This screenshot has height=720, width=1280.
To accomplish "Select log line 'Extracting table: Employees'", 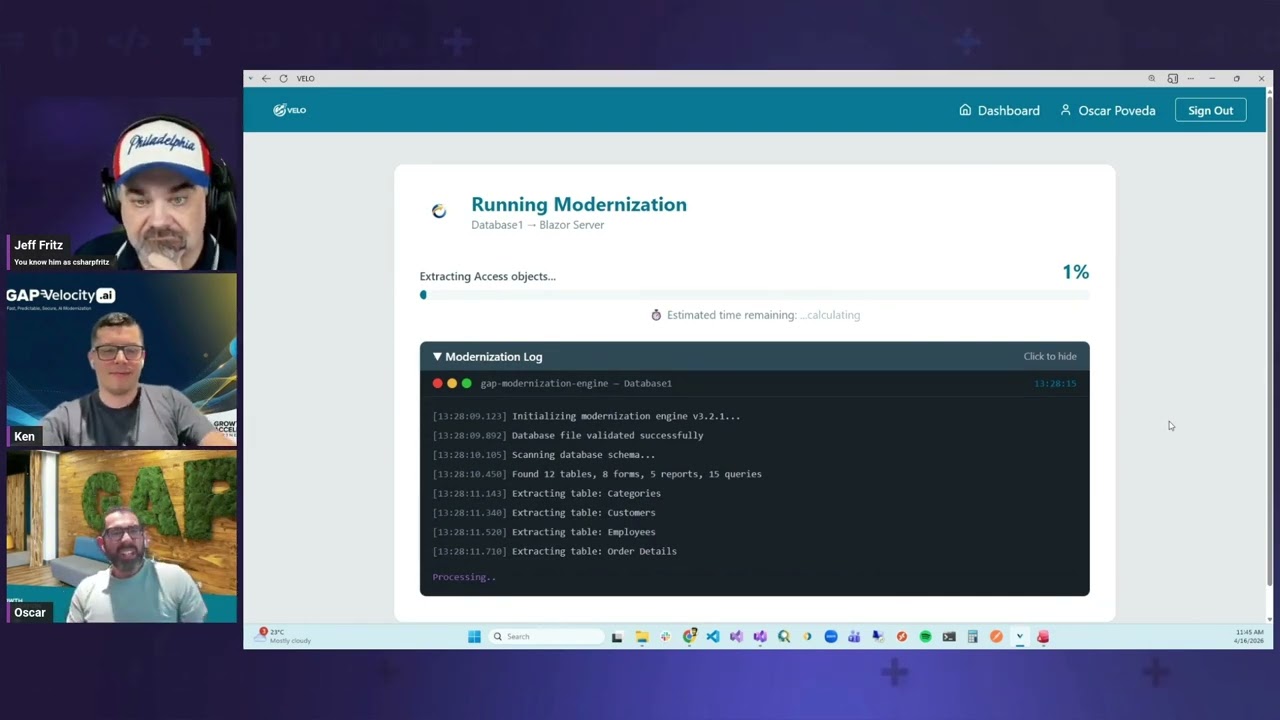I will pyautogui.click(x=544, y=532).
